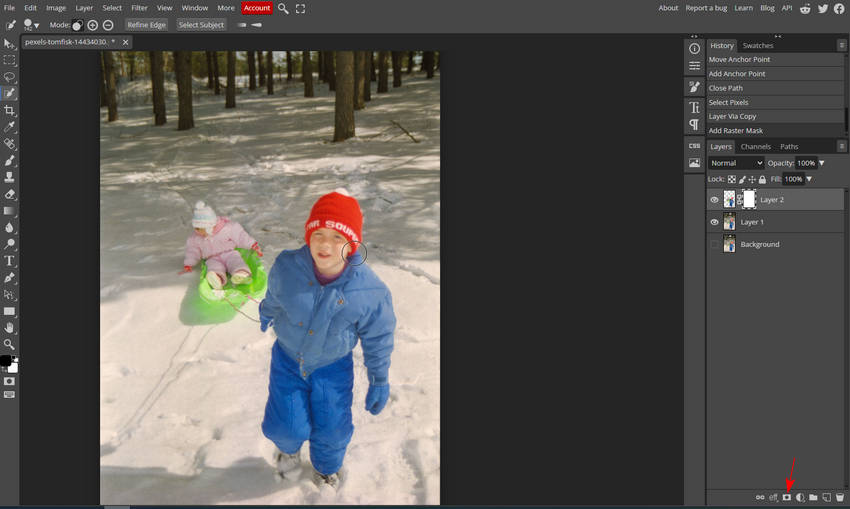Select the Lasso tool
The height and width of the screenshot is (509, 850).
tap(9, 77)
